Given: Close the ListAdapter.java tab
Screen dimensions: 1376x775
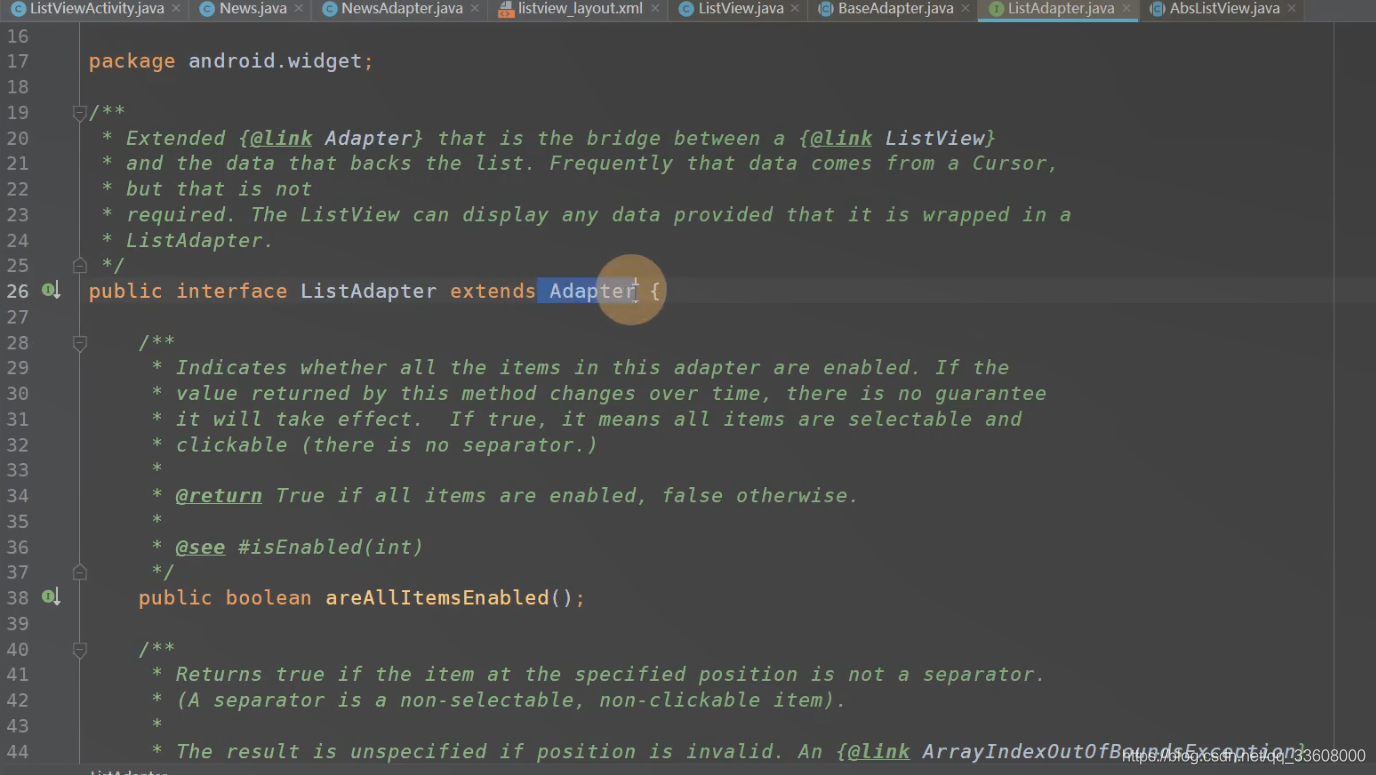Looking at the screenshot, I should click(x=1125, y=8).
